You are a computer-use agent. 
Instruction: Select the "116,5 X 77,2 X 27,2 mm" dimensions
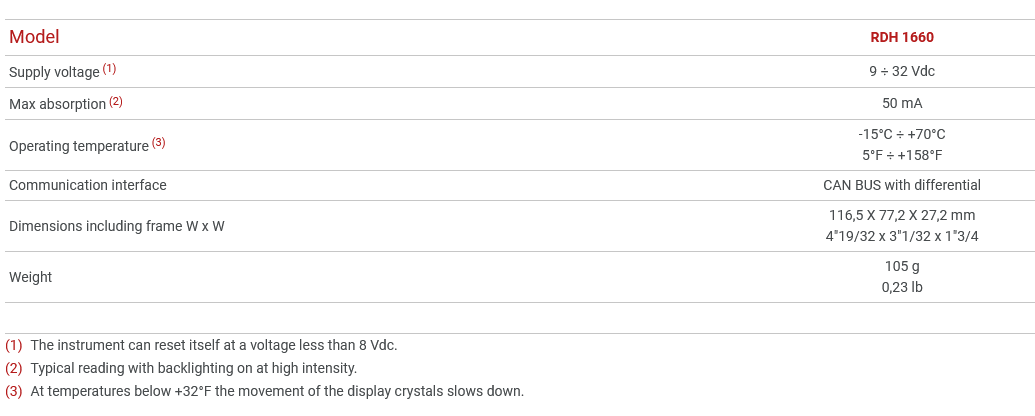[x=901, y=215]
